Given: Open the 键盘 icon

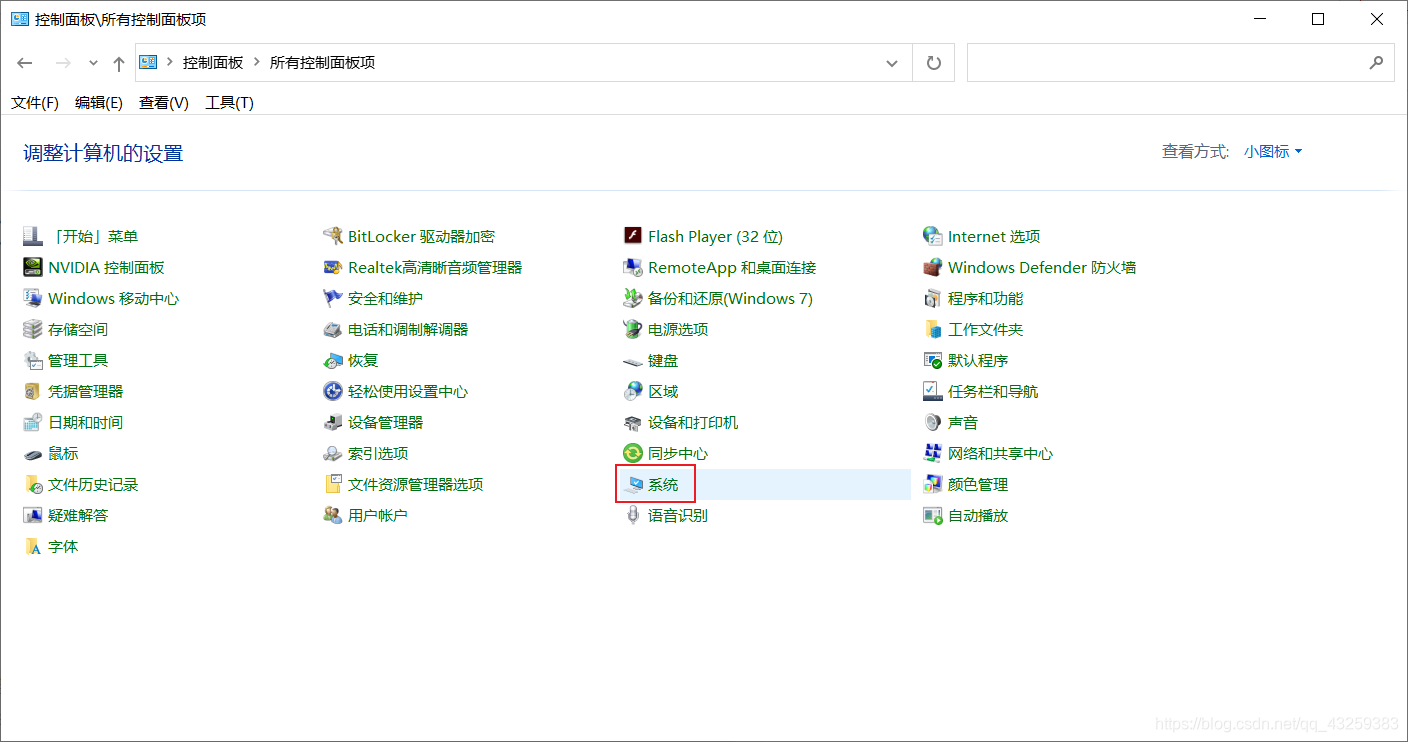Looking at the screenshot, I should [632, 360].
